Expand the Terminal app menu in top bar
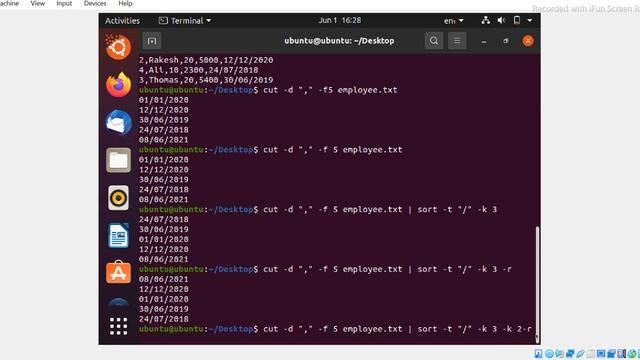Viewport: 640px width, 360px height. (185, 20)
